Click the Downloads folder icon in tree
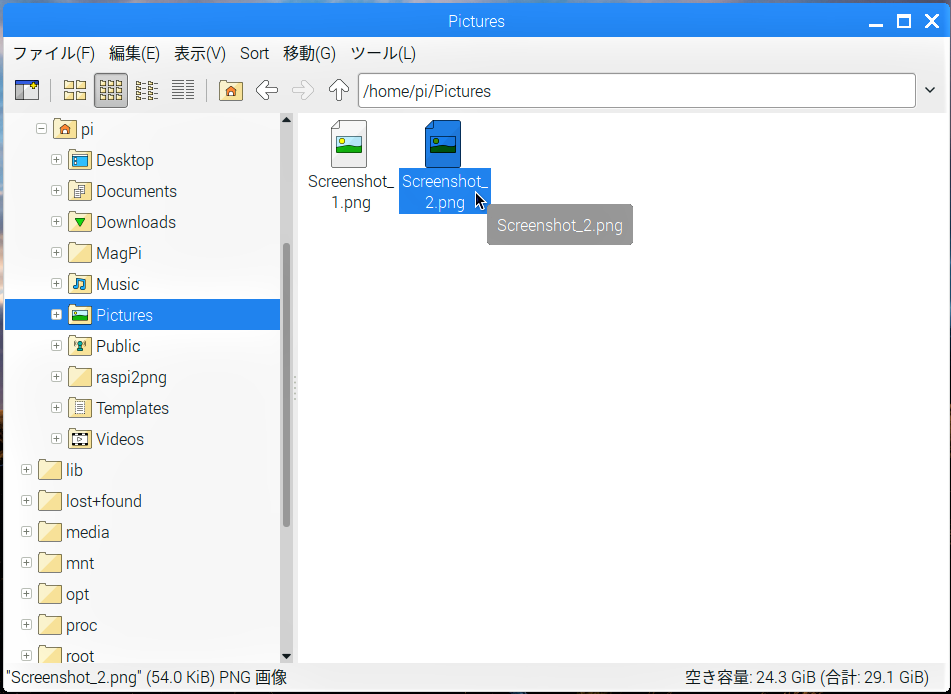This screenshot has width=951, height=694. 80,222
